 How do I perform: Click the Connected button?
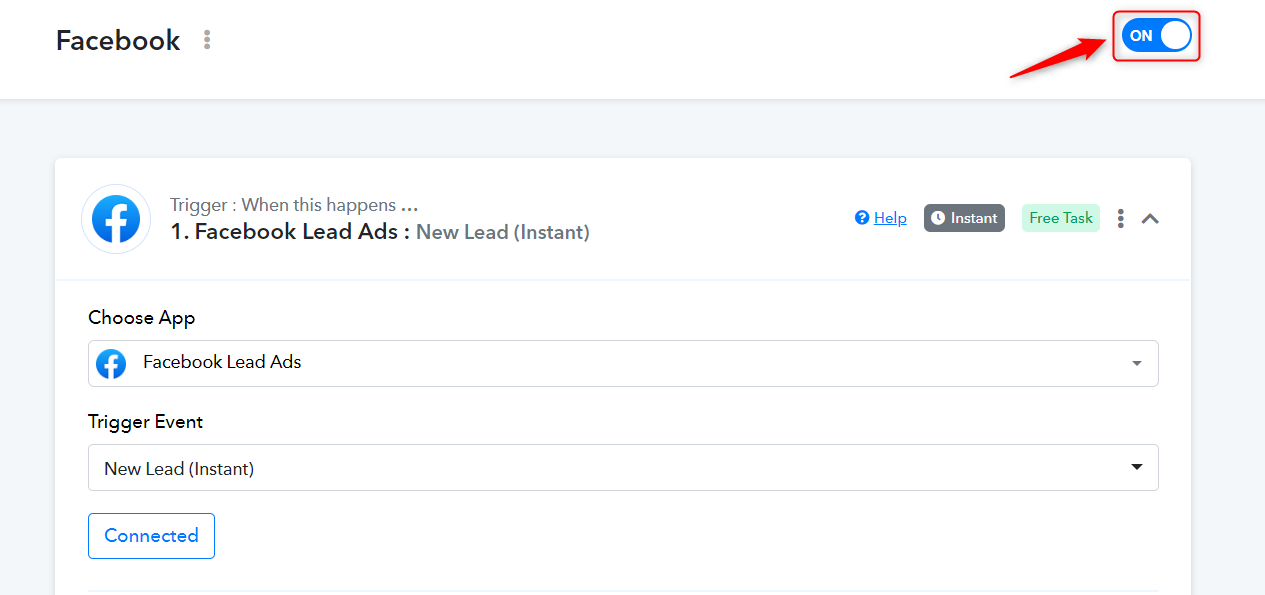(x=151, y=536)
